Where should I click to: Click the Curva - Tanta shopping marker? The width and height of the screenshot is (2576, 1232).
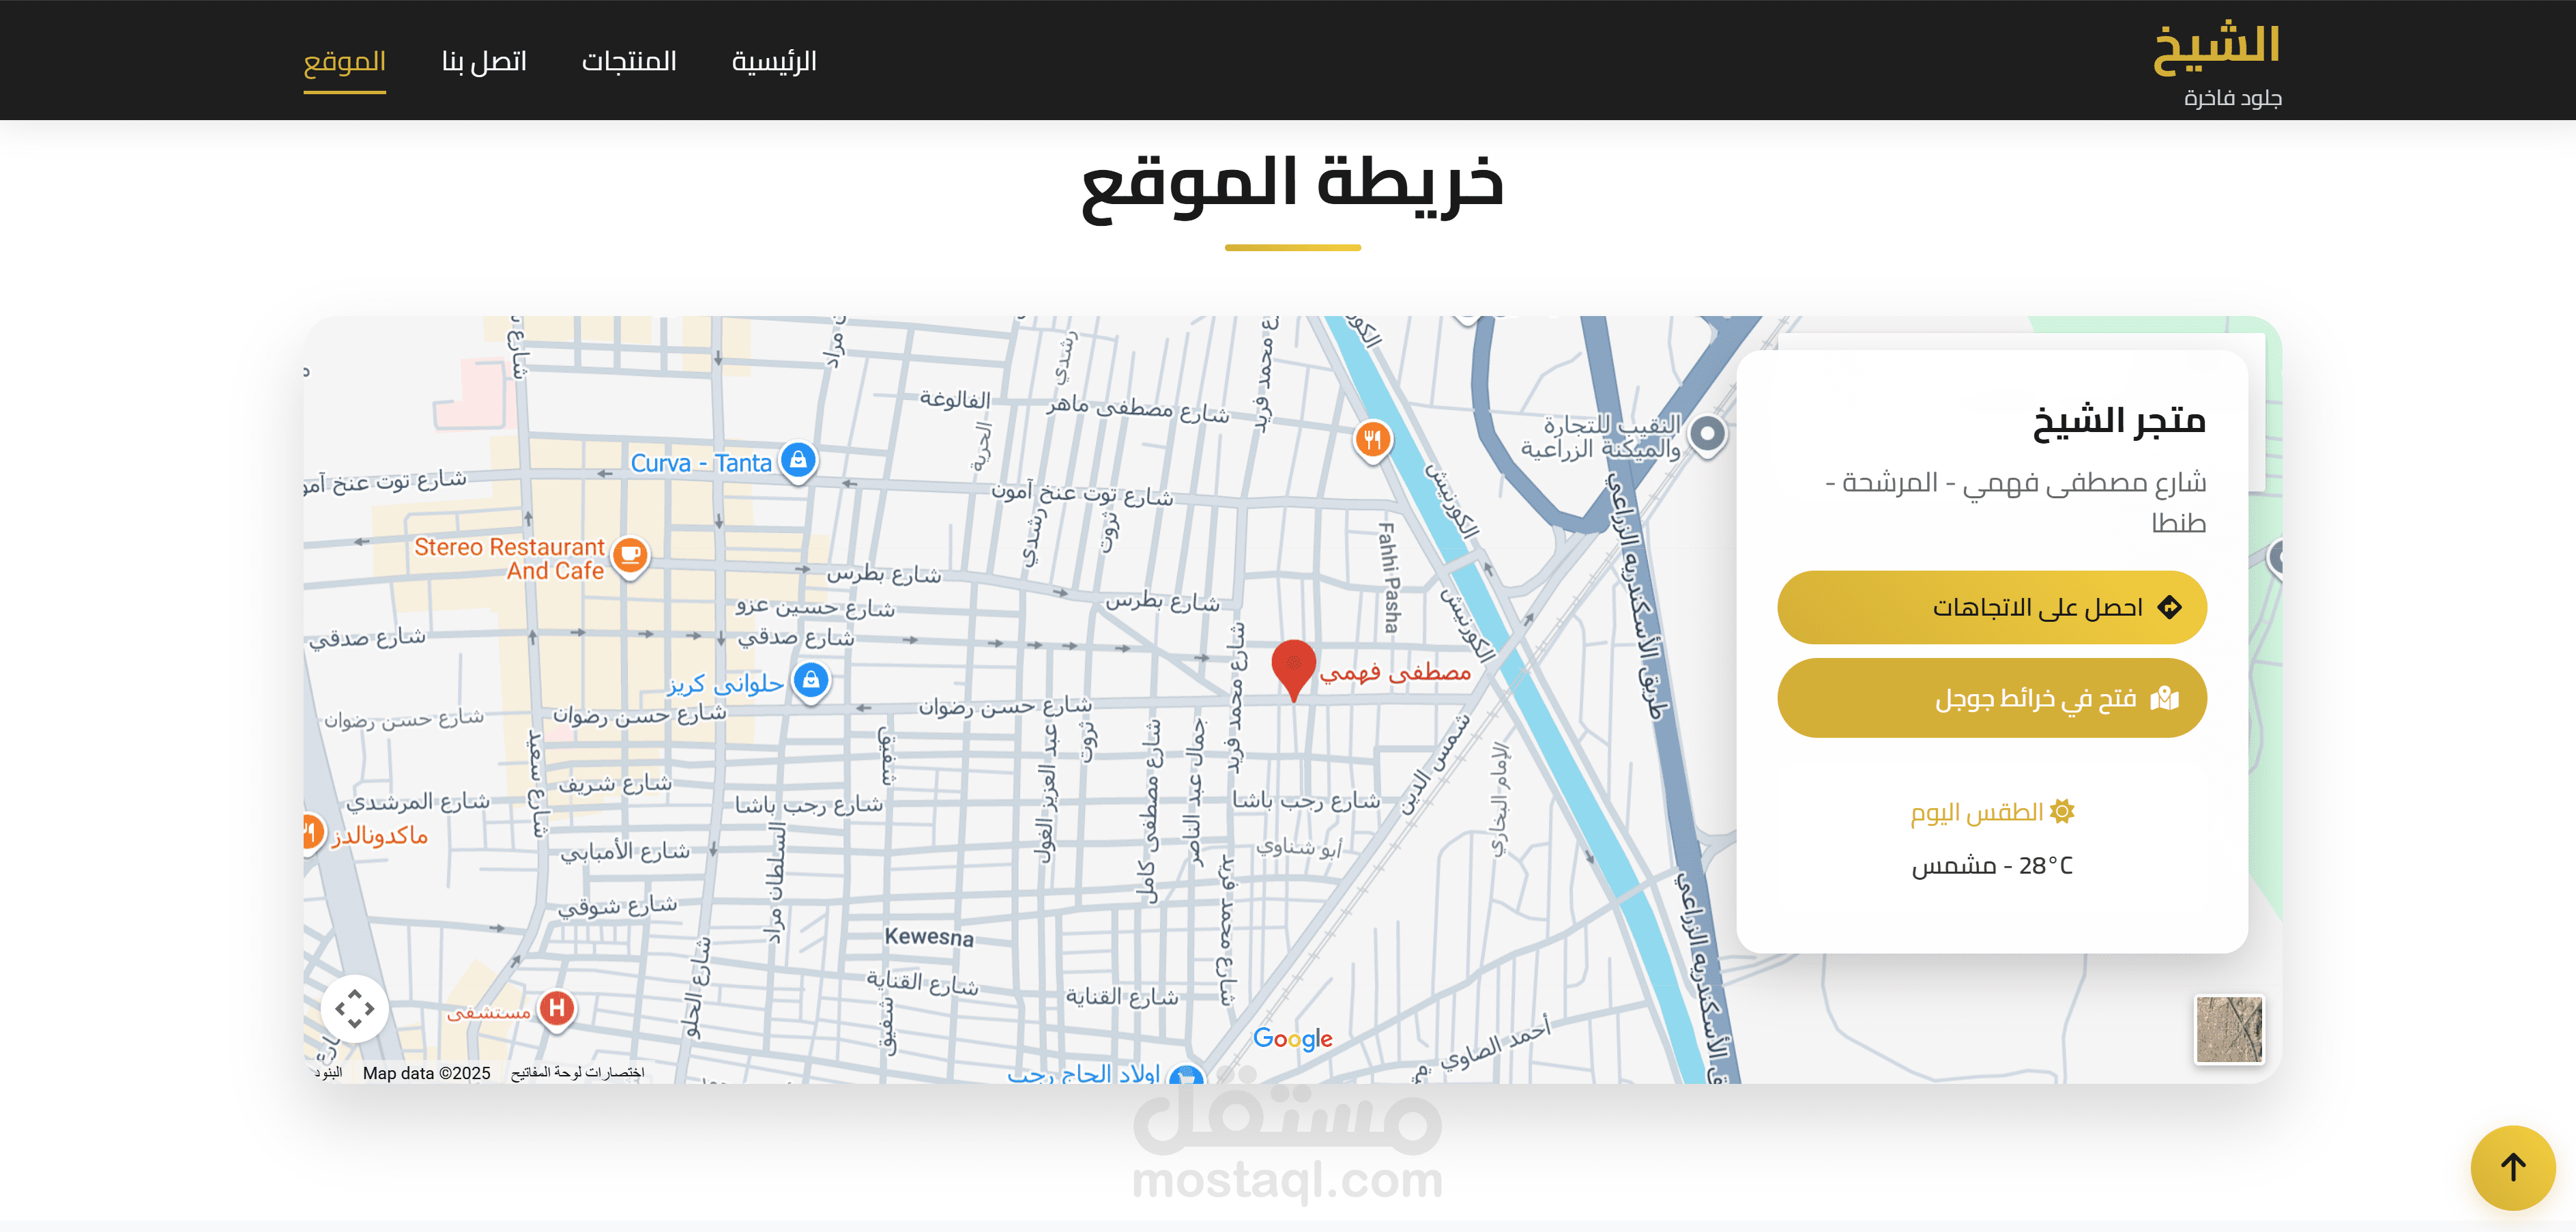pyautogui.click(x=797, y=460)
